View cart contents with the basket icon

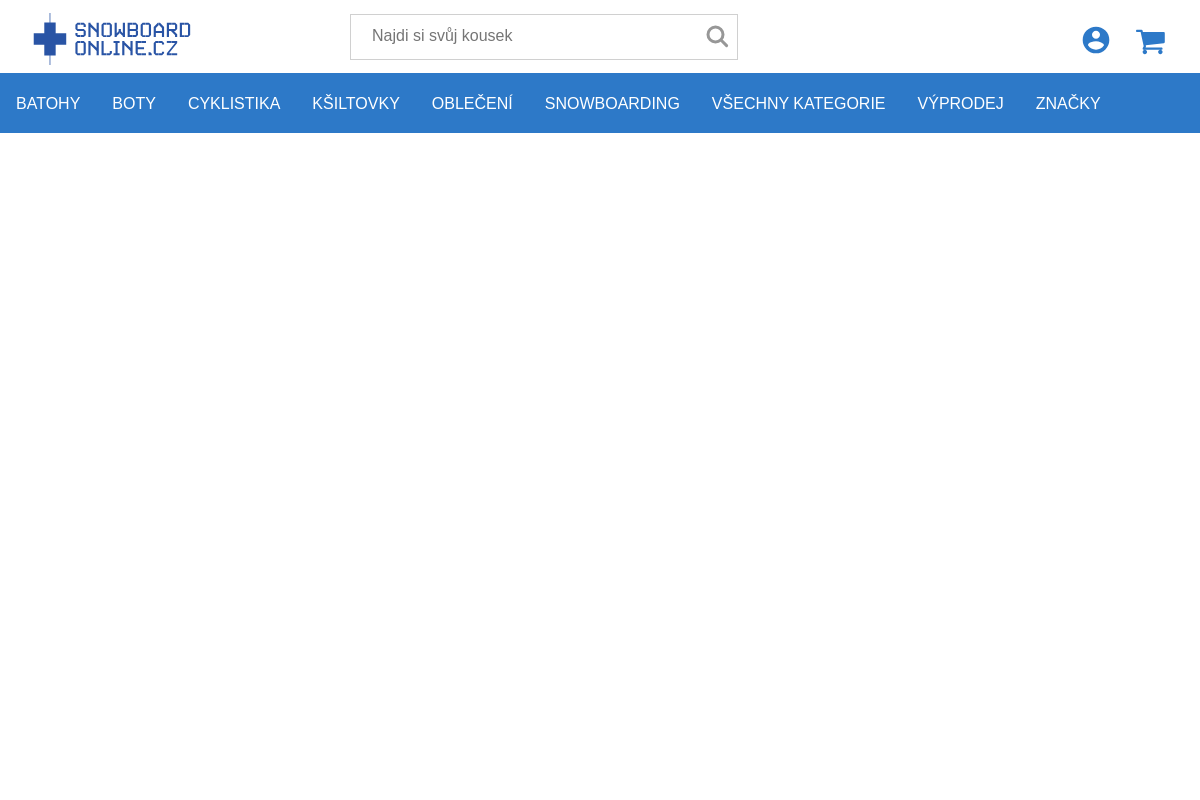tap(1149, 40)
